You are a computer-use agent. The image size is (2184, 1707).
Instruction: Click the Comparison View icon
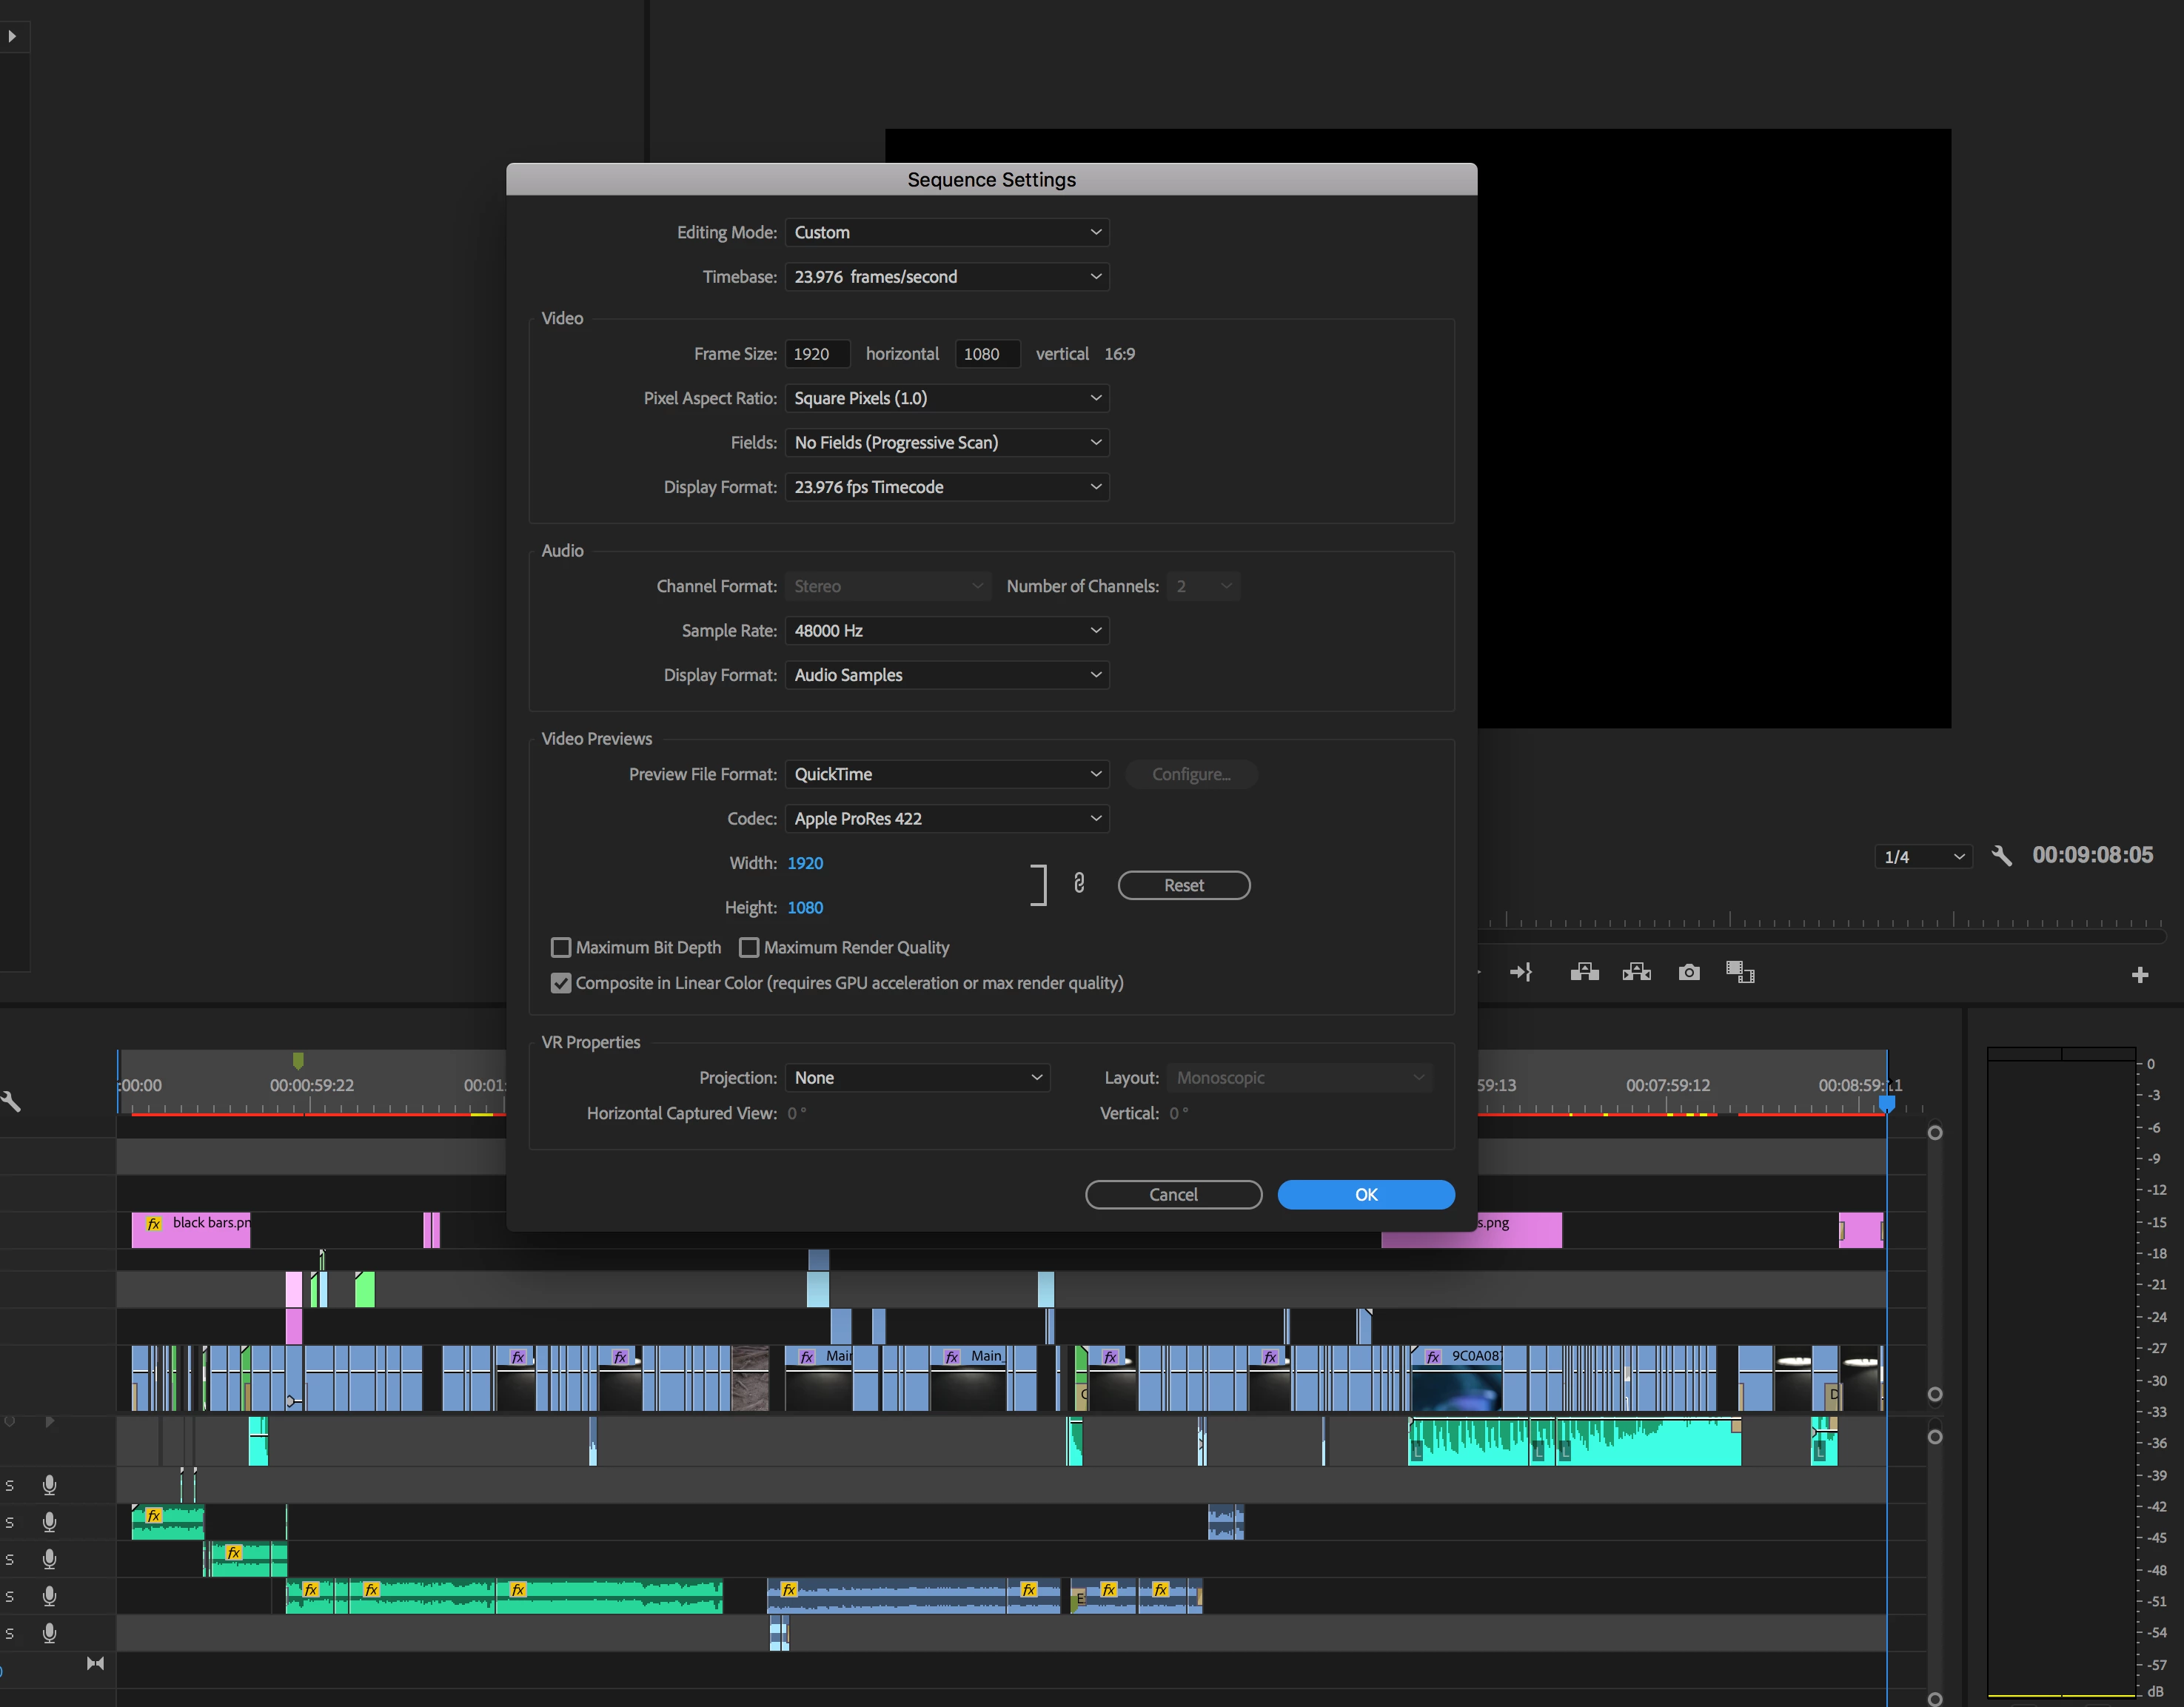pyautogui.click(x=1740, y=972)
